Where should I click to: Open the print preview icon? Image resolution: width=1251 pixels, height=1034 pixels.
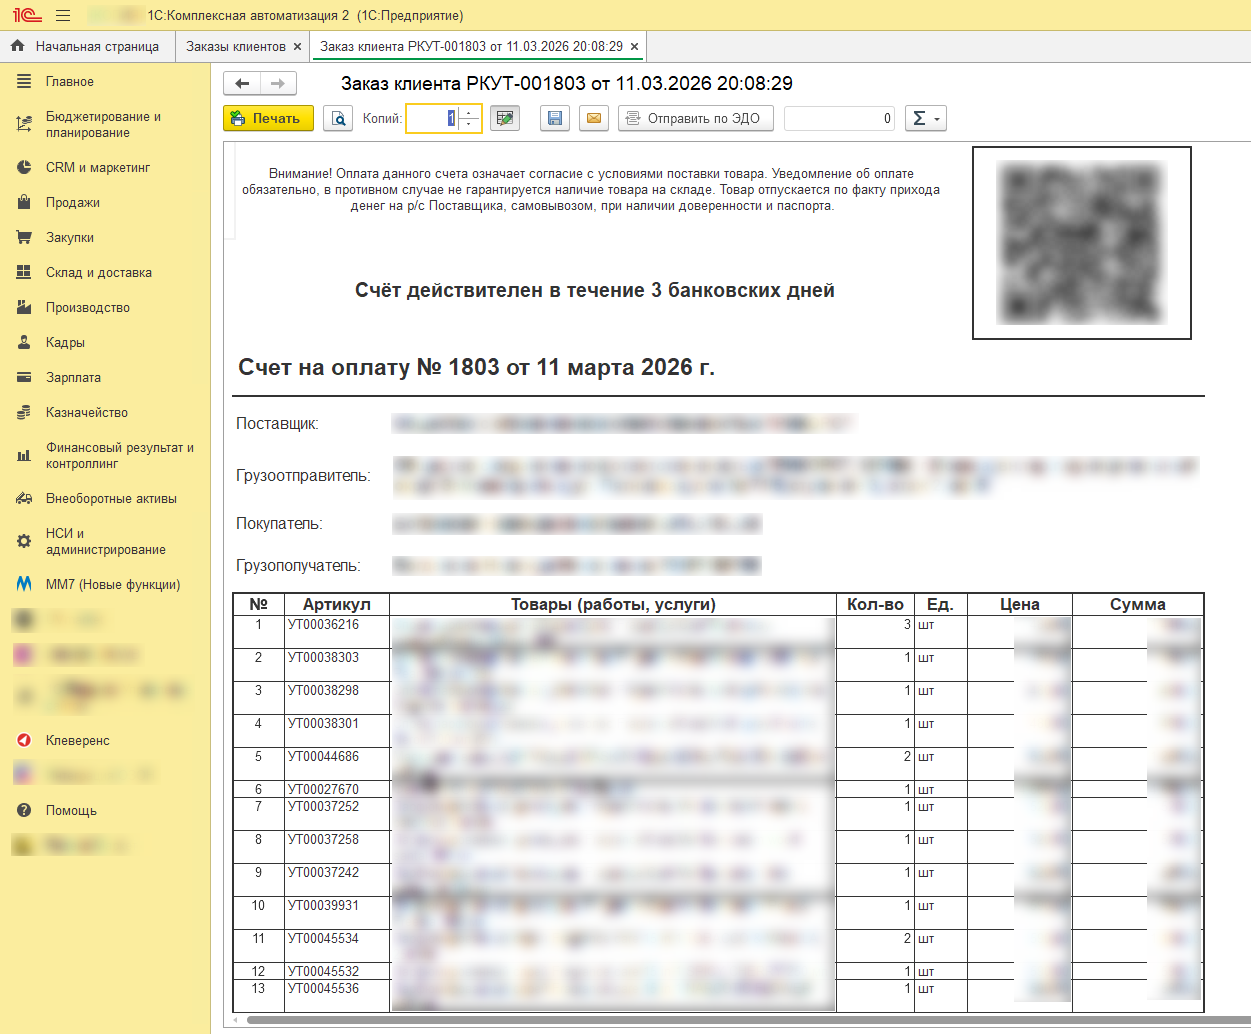coord(340,118)
